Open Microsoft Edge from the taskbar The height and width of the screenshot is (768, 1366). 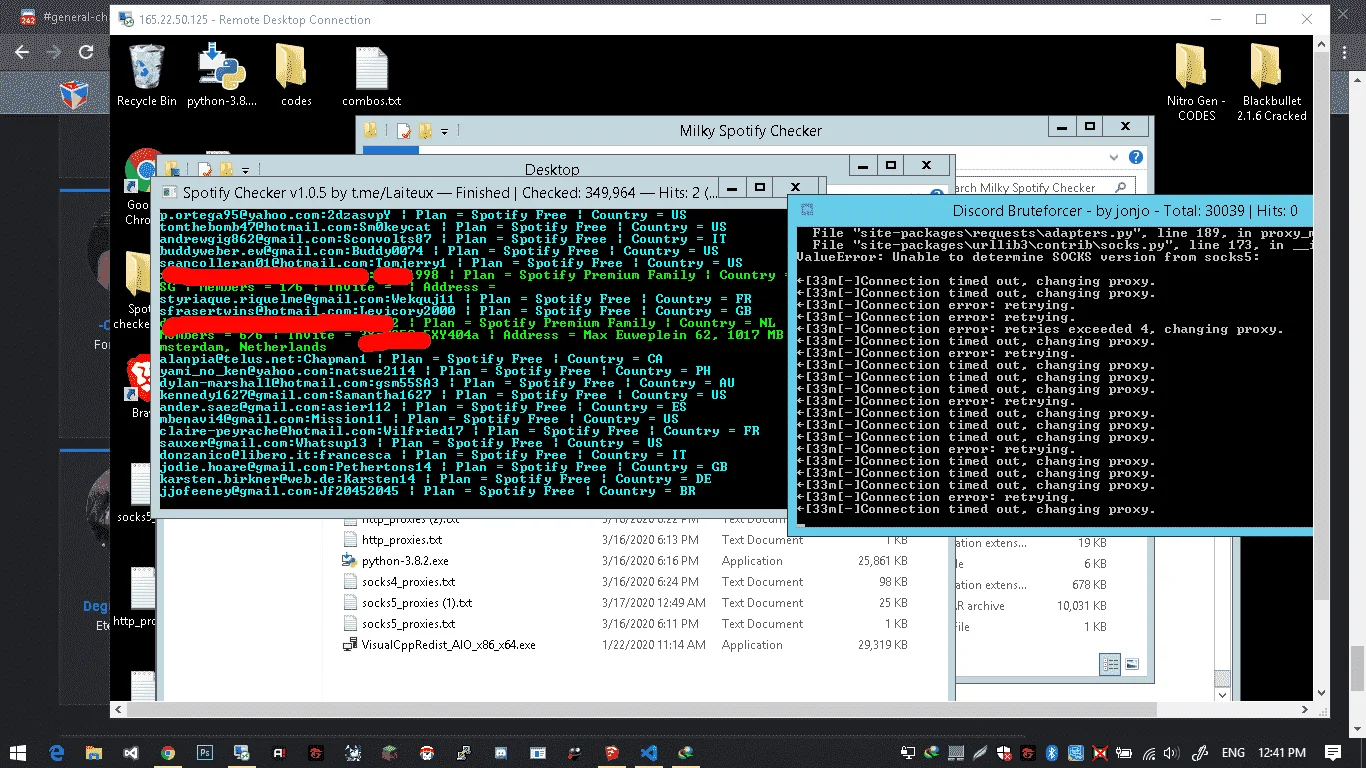tap(57, 752)
